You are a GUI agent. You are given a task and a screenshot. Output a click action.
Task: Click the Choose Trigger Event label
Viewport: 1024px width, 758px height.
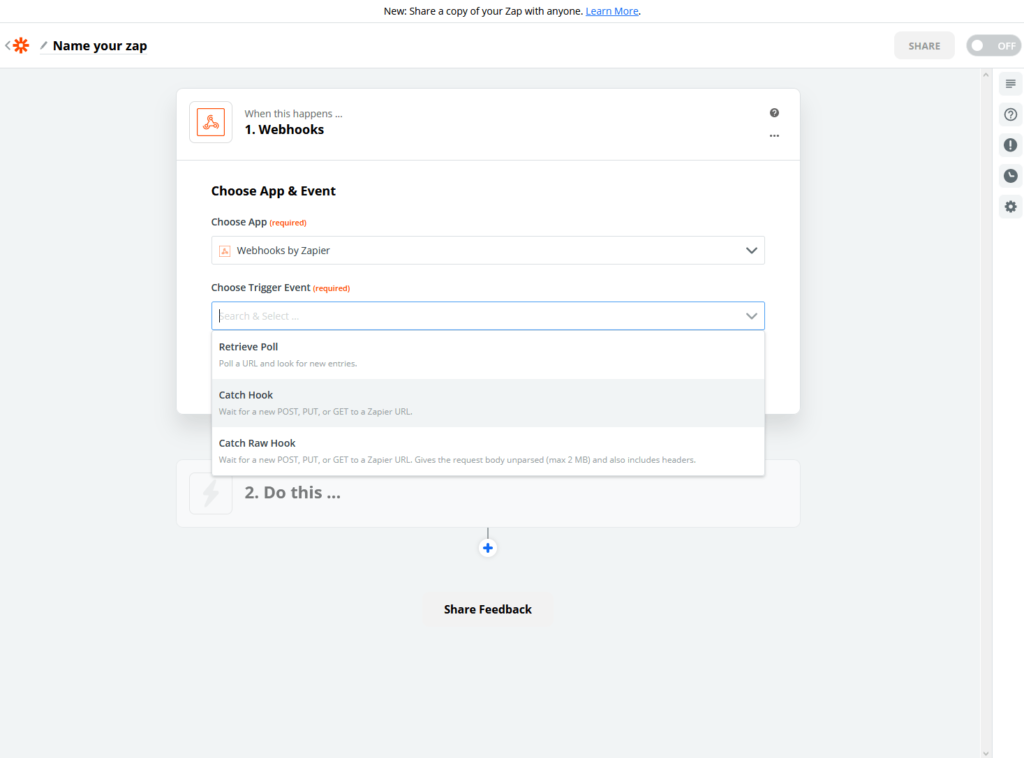coord(261,287)
